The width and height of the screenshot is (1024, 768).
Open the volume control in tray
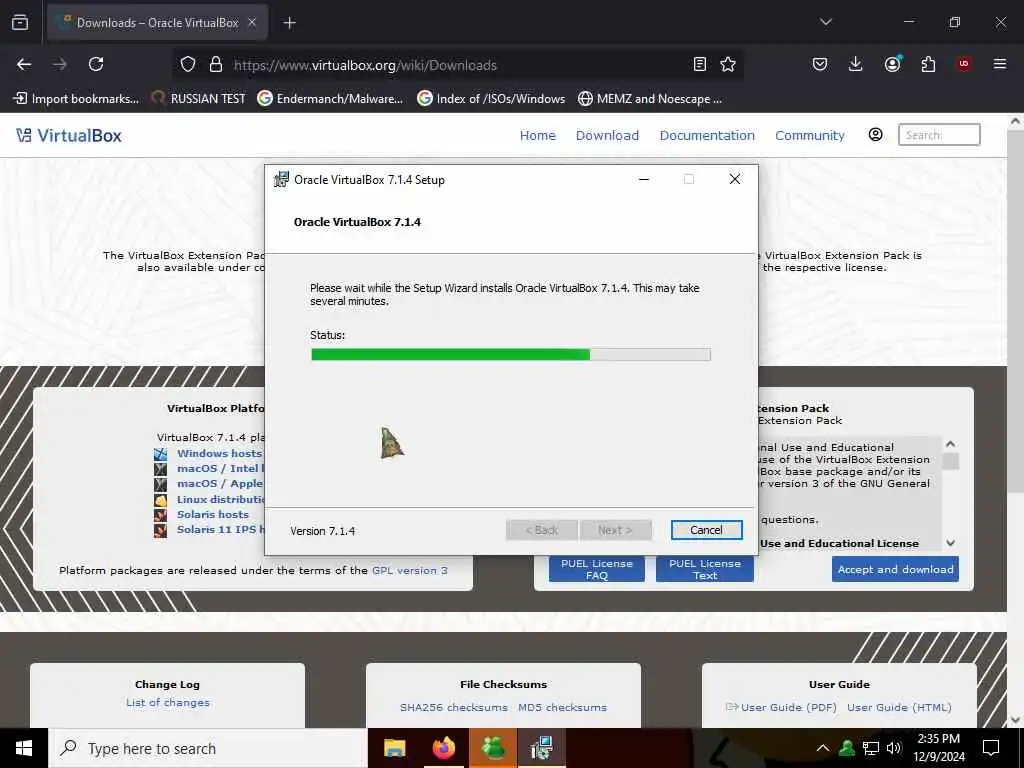point(895,748)
